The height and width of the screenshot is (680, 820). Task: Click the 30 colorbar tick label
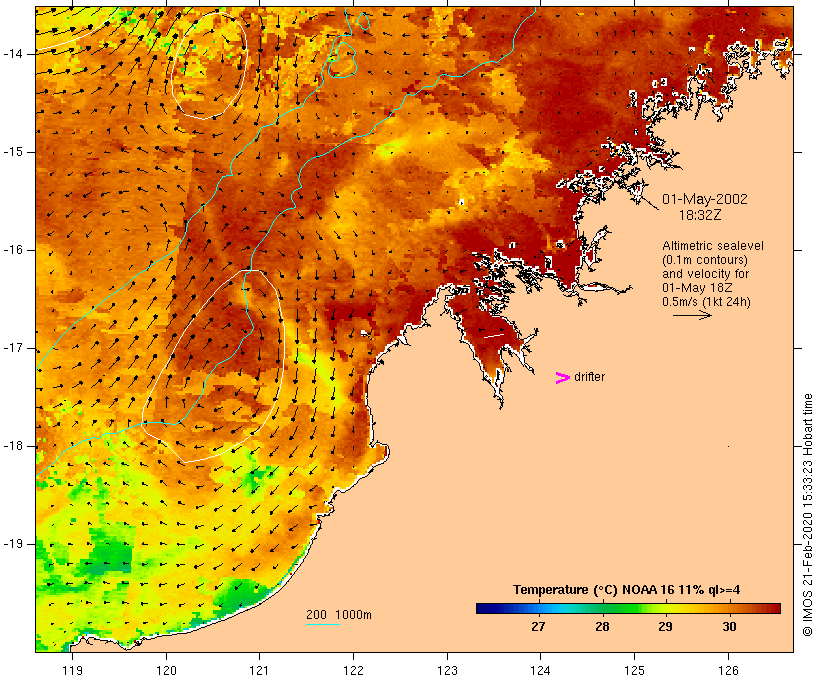[x=730, y=627]
